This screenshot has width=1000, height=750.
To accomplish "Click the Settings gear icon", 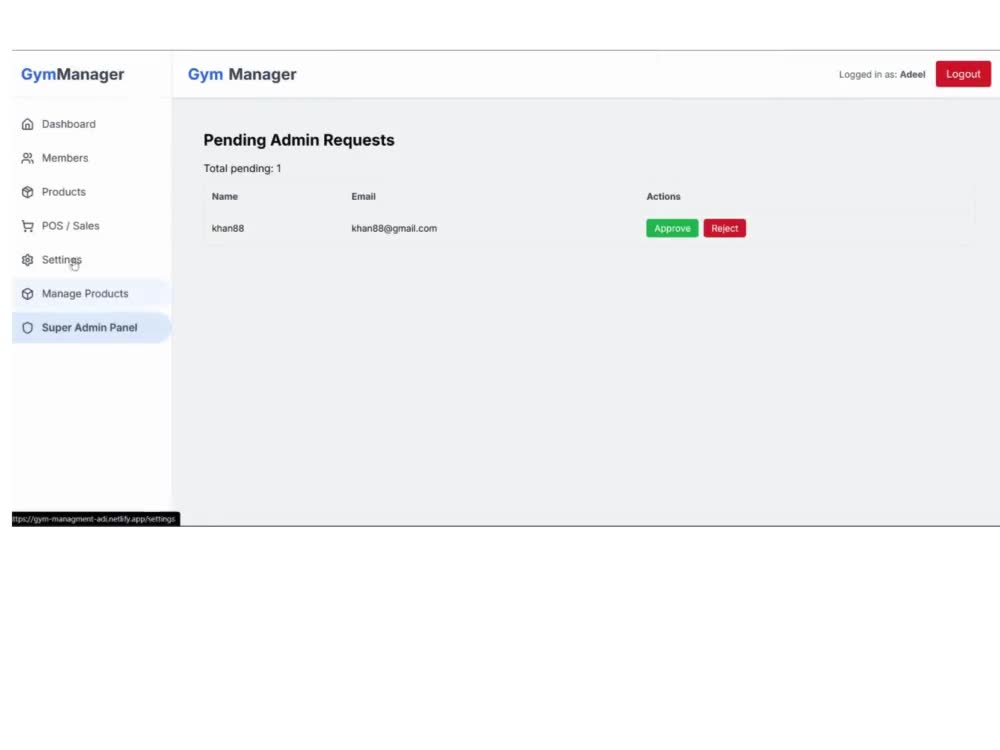I will [x=27, y=260].
